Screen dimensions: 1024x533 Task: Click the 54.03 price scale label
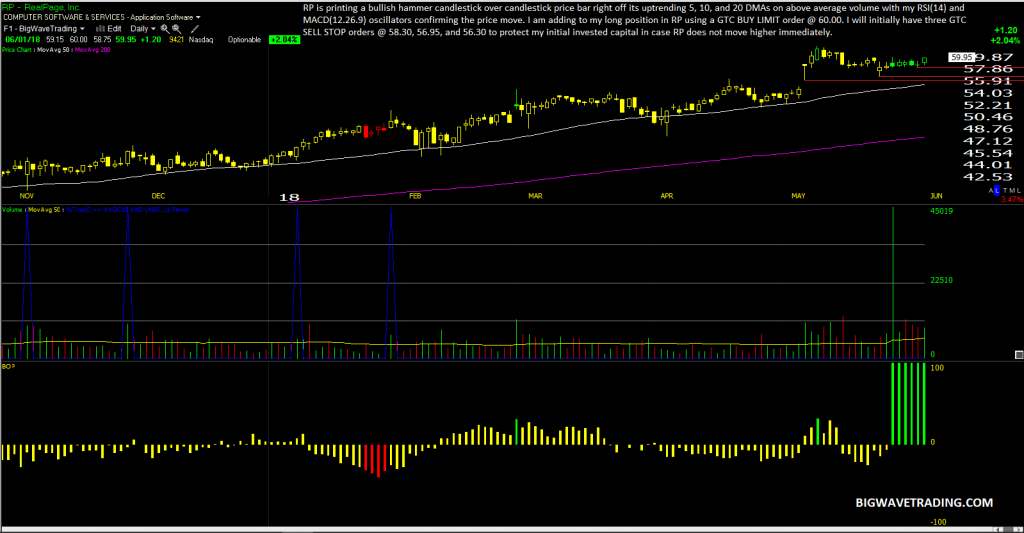[x=988, y=93]
